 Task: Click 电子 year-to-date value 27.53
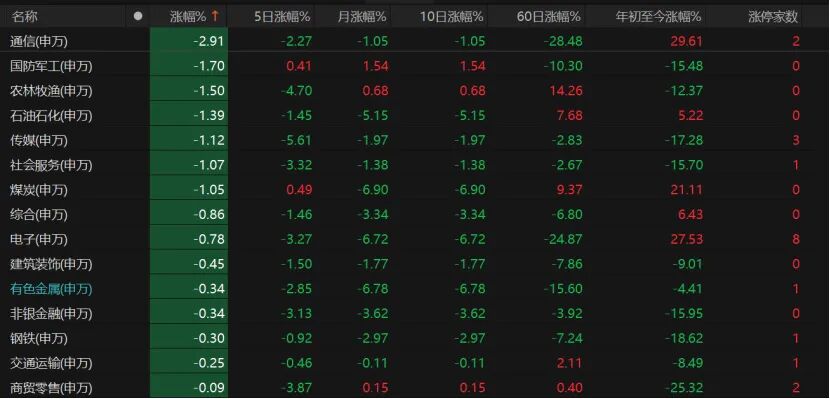(687, 239)
